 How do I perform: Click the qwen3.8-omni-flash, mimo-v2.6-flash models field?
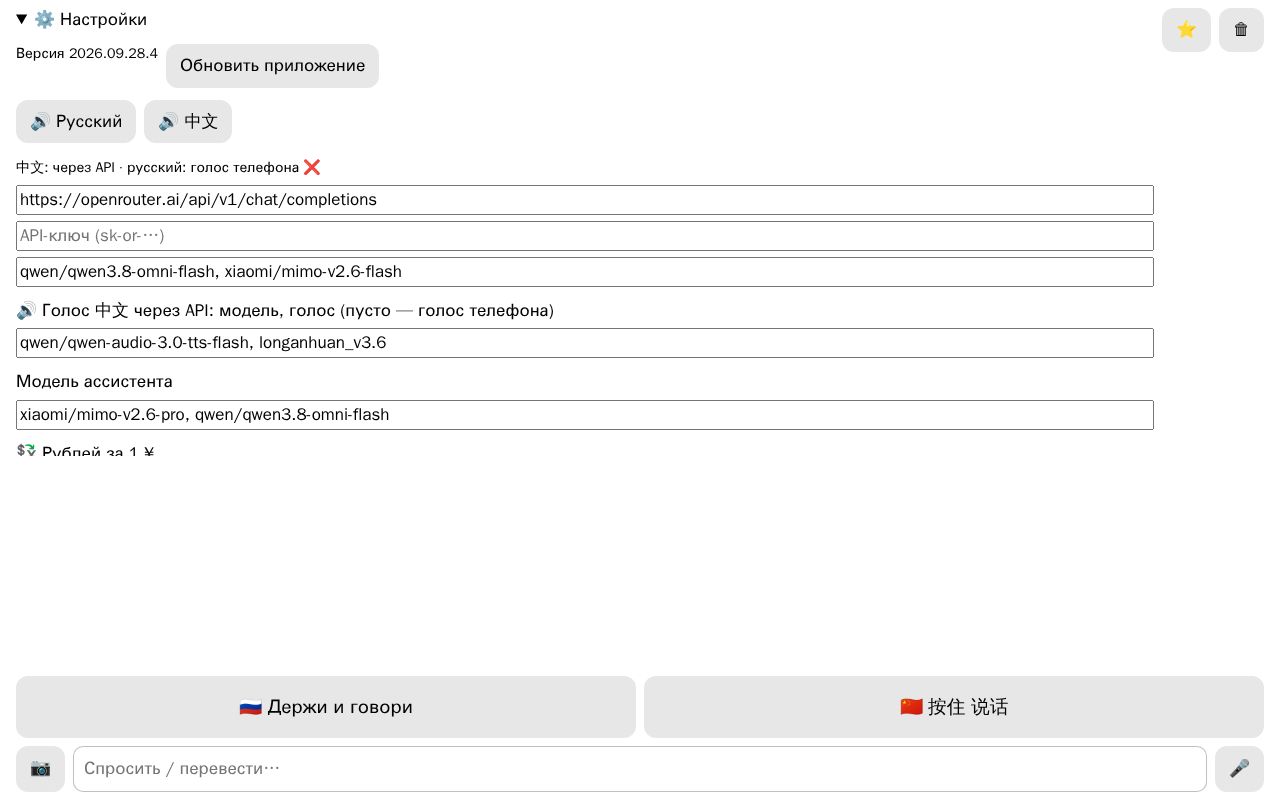[x=585, y=272]
